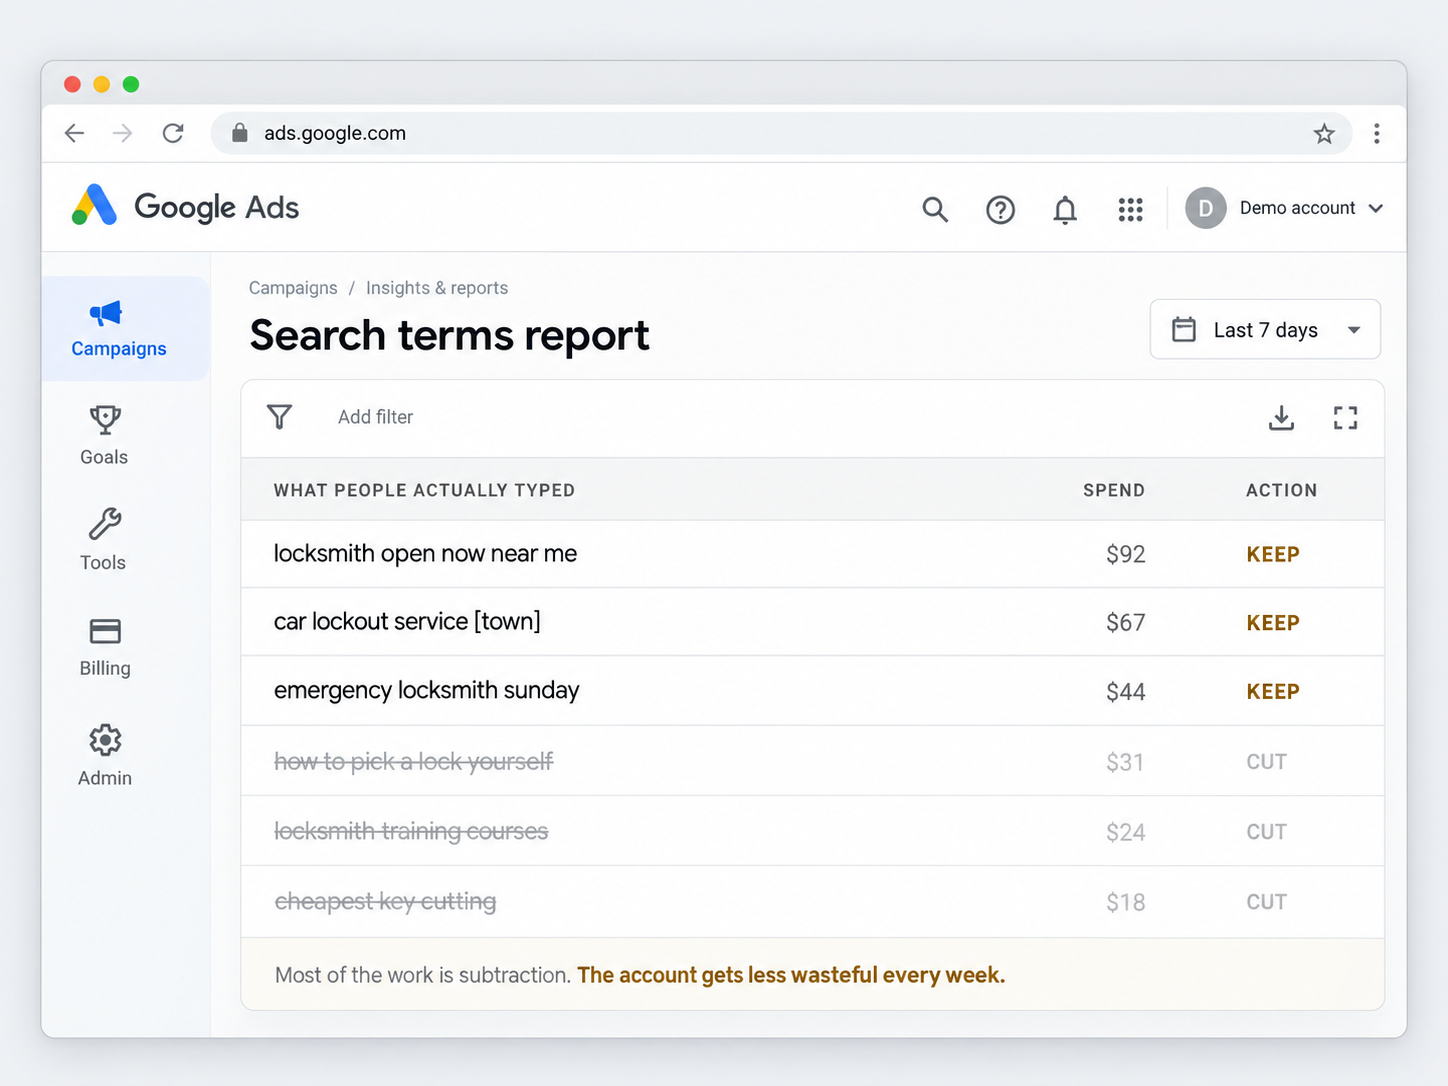
Task: Select 'locksmith open now near me' term
Action: [x=425, y=554]
